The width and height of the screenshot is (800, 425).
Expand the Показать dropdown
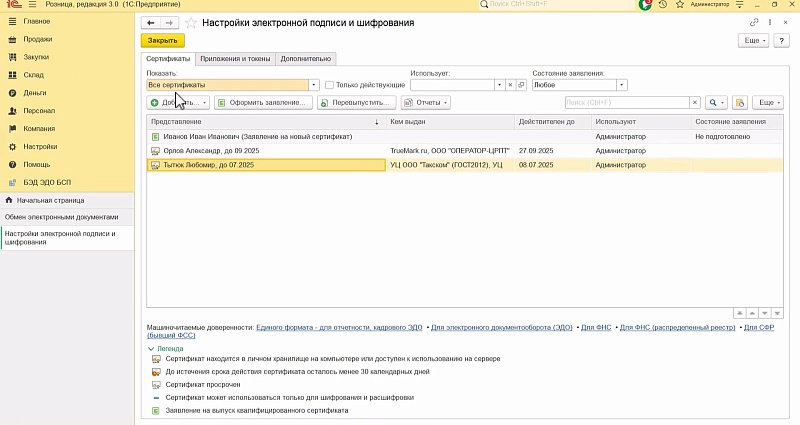click(314, 85)
